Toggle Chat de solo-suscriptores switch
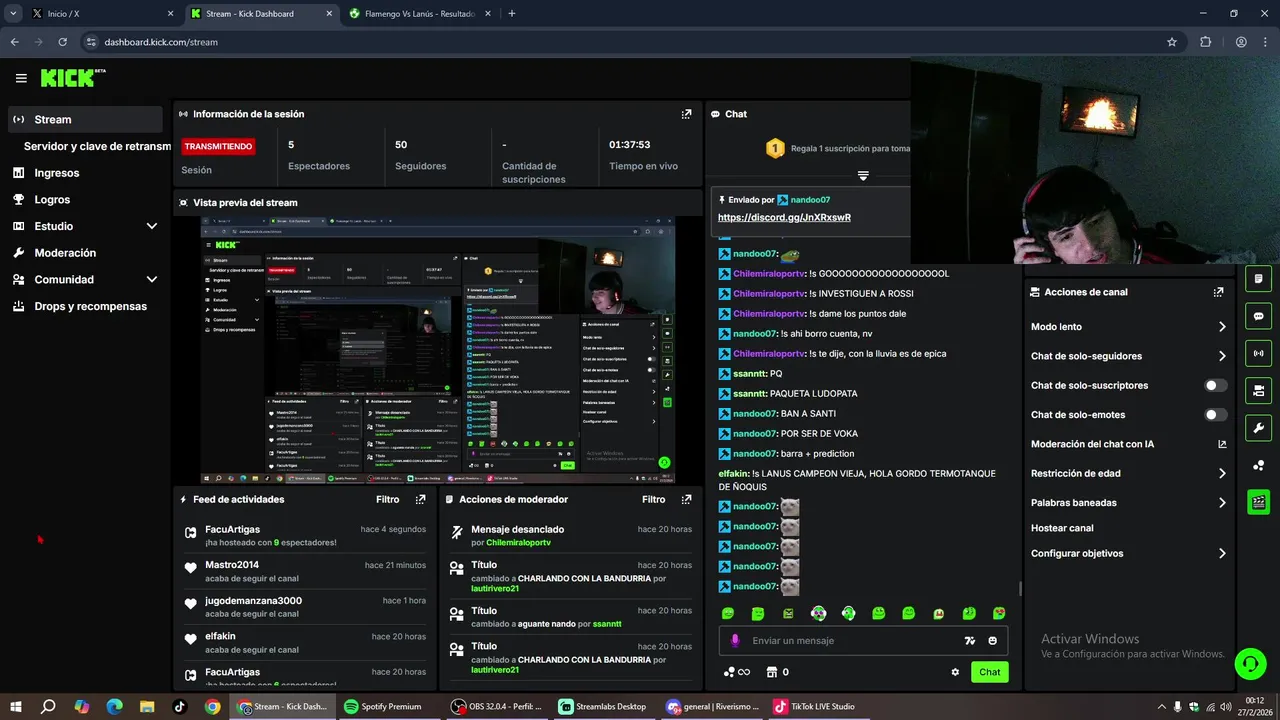The height and width of the screenshot is (720, 1280). [x=1216, y=385]
